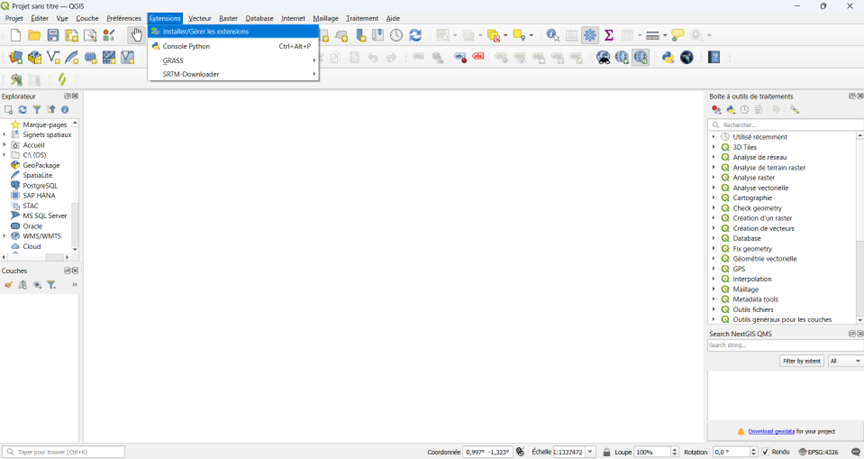Image resolution: width=864 pixels, height=459 pixels.
Task: Open the Échelle scale dropdown
Action: coord(591,452)
